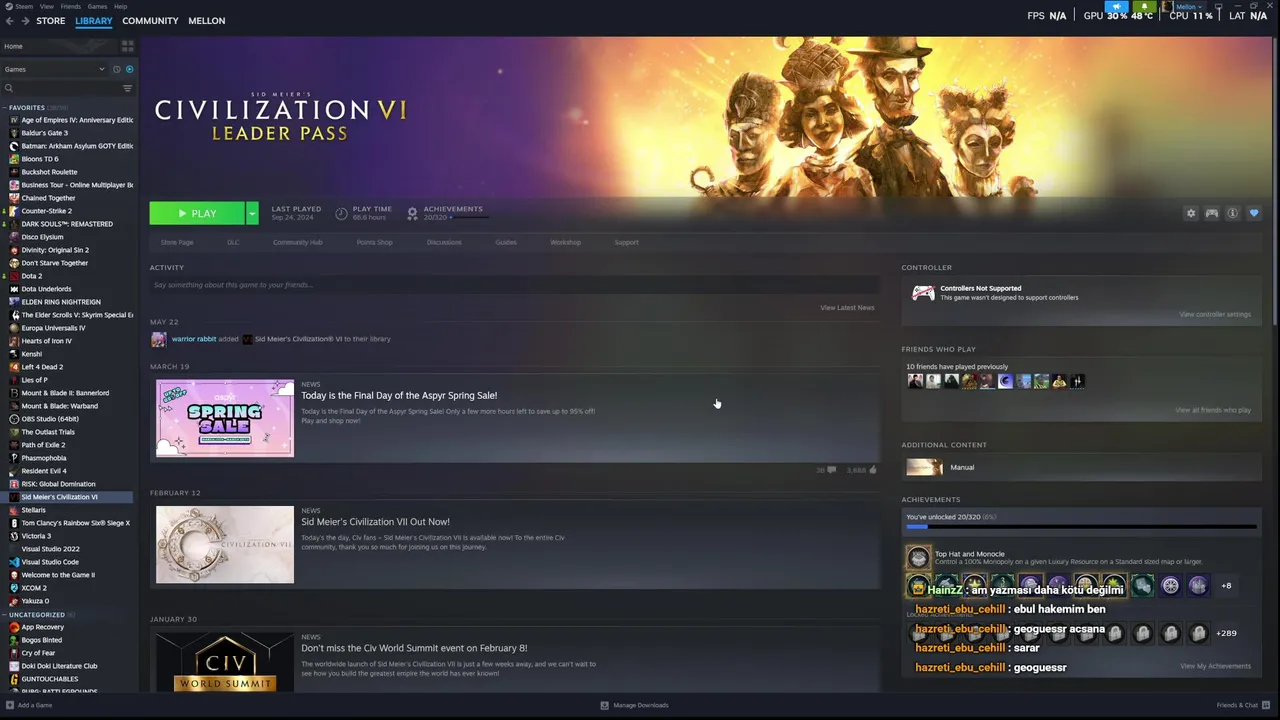Open game info icon

click(1232, 213)
